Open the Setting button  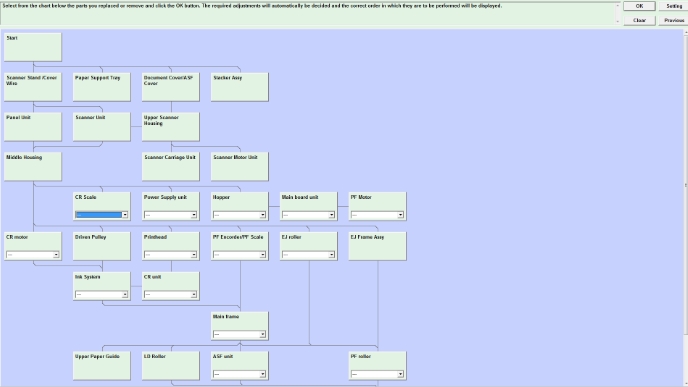click(674, 6)
